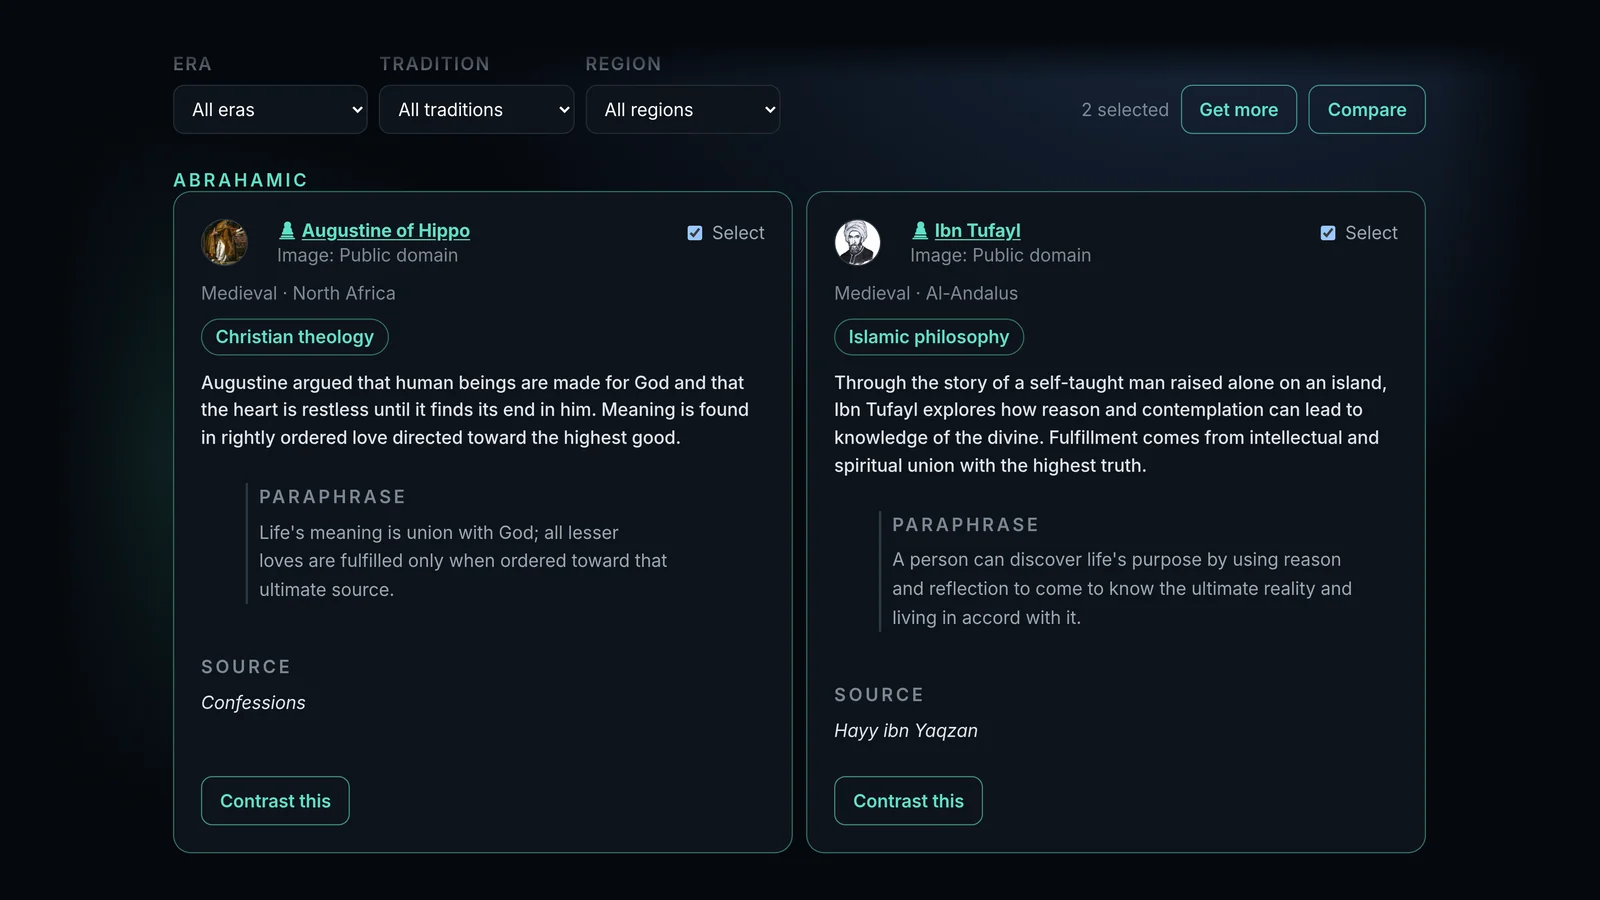Image resolution: width=1600 pixels, height=900 pixels.
Task: Click the Get more button
Action: point(1239,109)
